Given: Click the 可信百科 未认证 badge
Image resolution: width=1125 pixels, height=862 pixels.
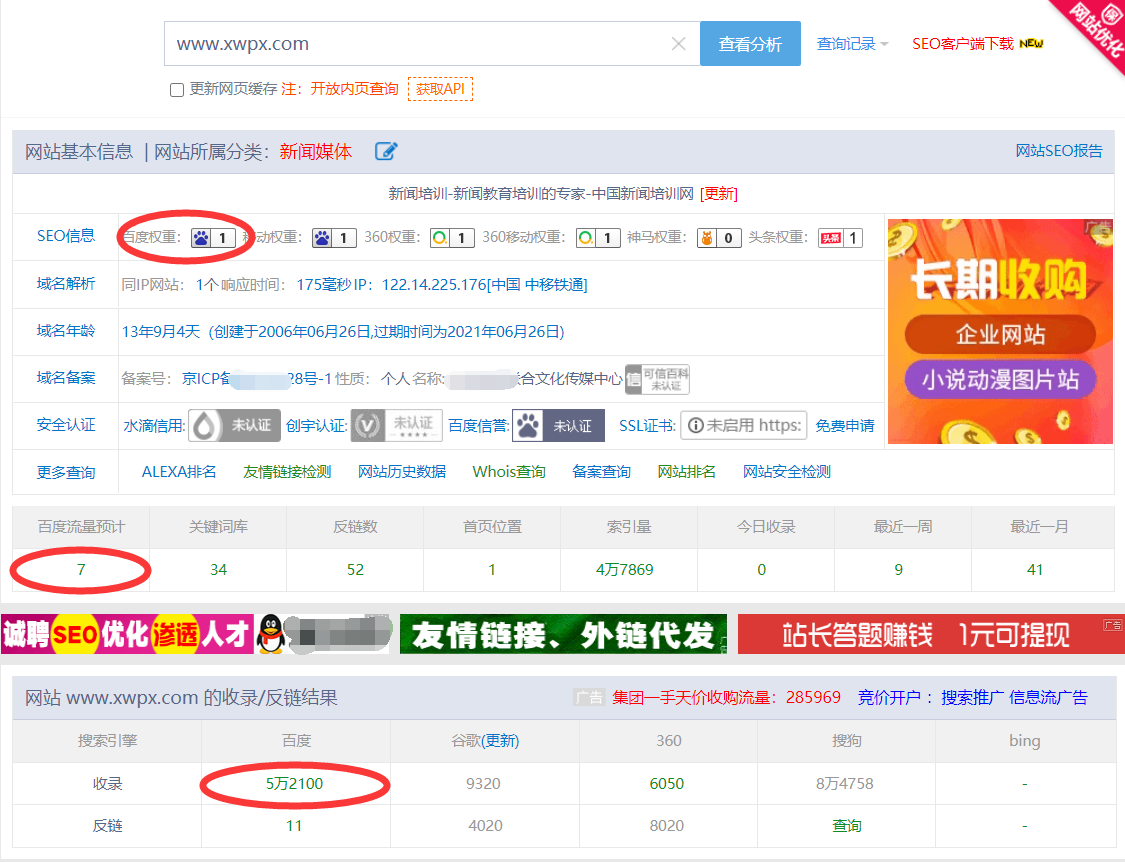Looking at the screenshot, I should pyautogui.click(x=657, y=379).
